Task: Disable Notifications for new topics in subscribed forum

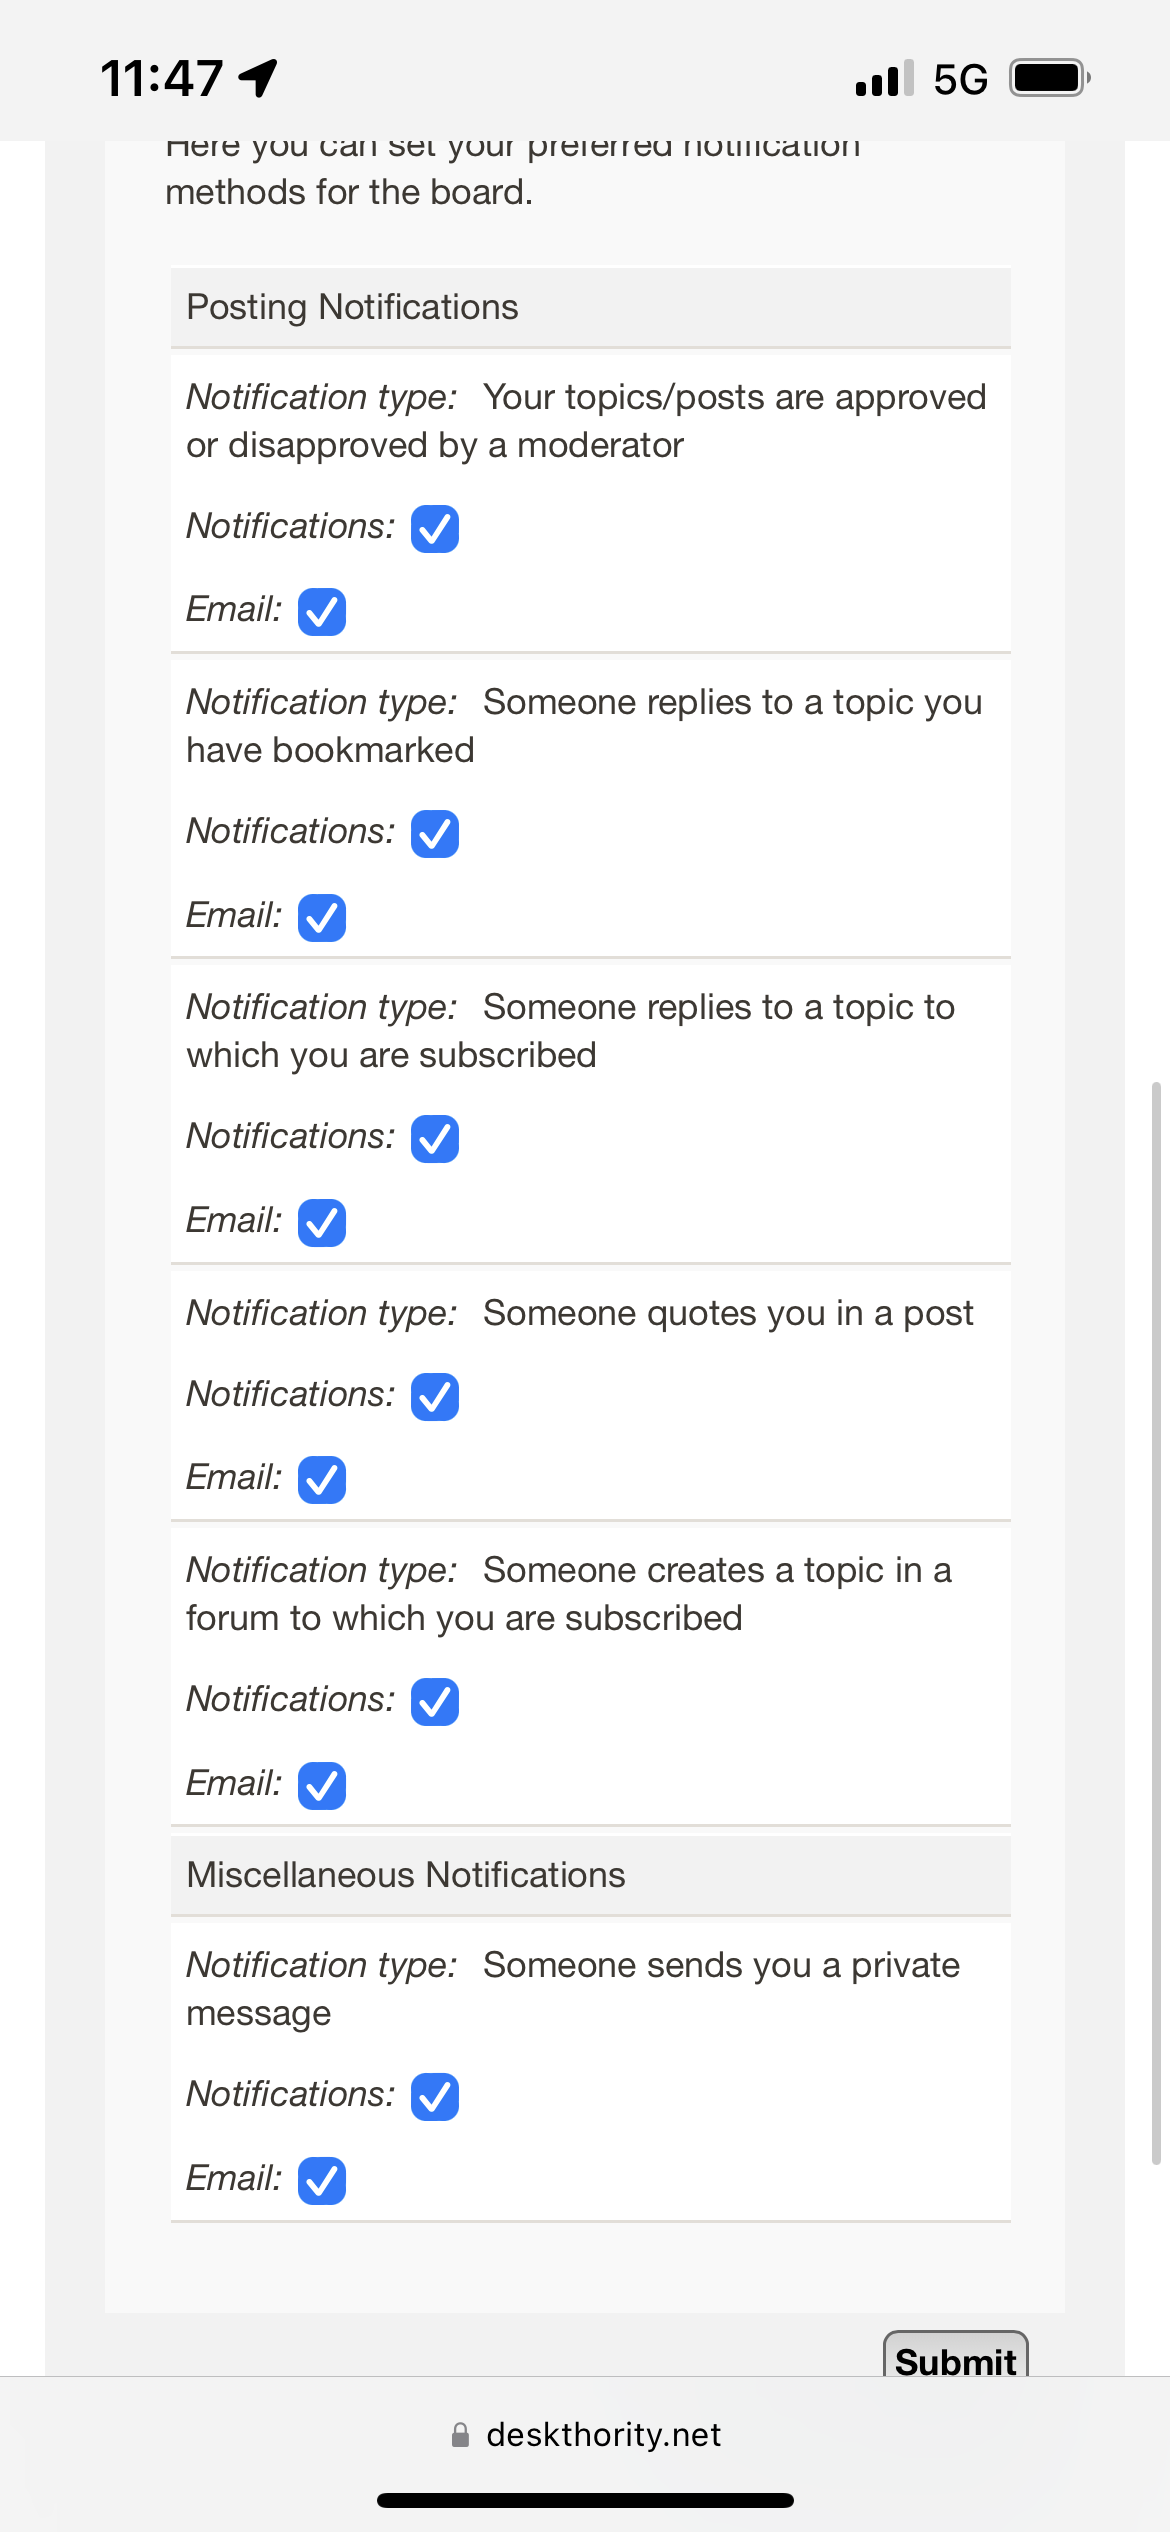Action: [435, 1702]
